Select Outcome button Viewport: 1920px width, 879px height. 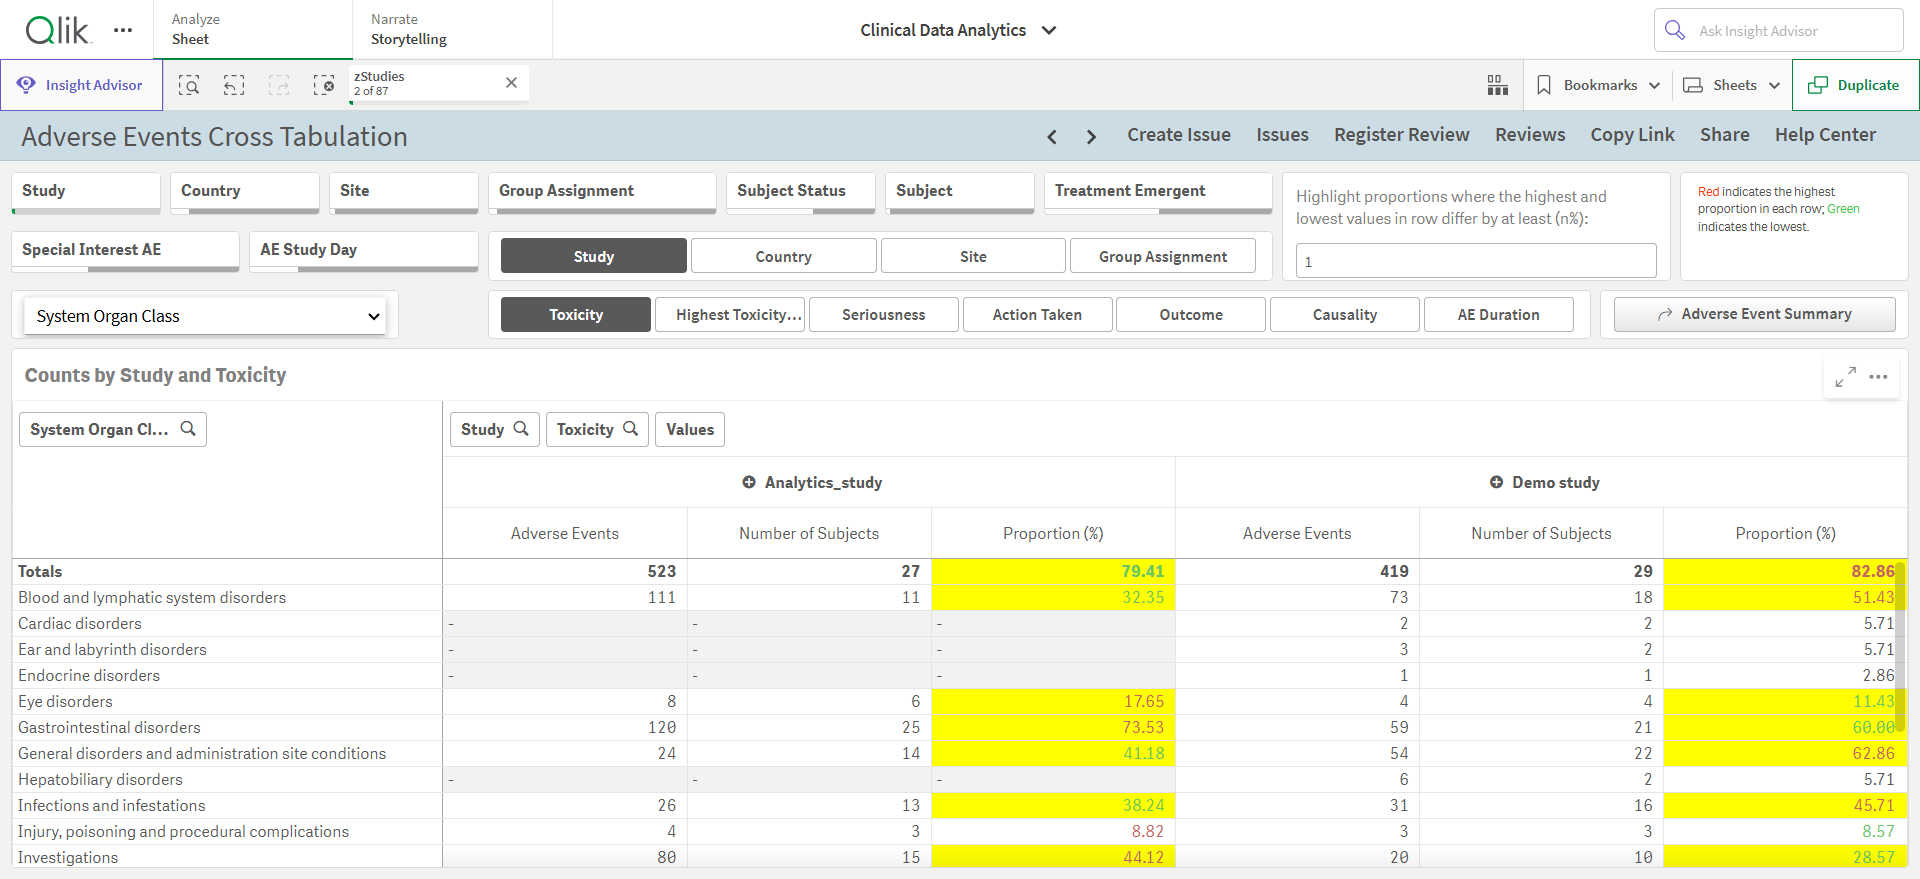[x=1191, y=314]
